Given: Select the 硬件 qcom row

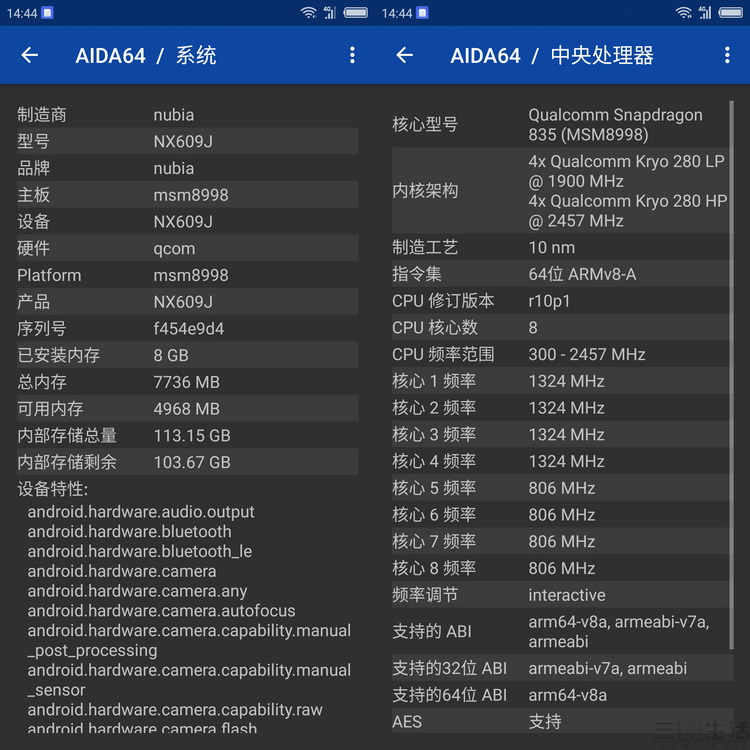Looking at the screenshot, I should (x=188, y=248).
